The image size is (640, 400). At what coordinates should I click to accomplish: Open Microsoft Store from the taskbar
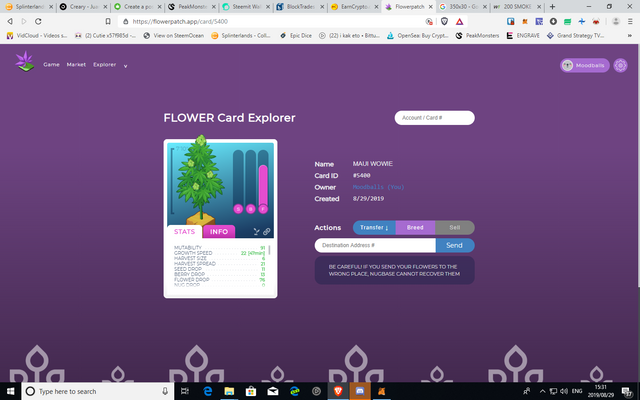click(251, 391)
